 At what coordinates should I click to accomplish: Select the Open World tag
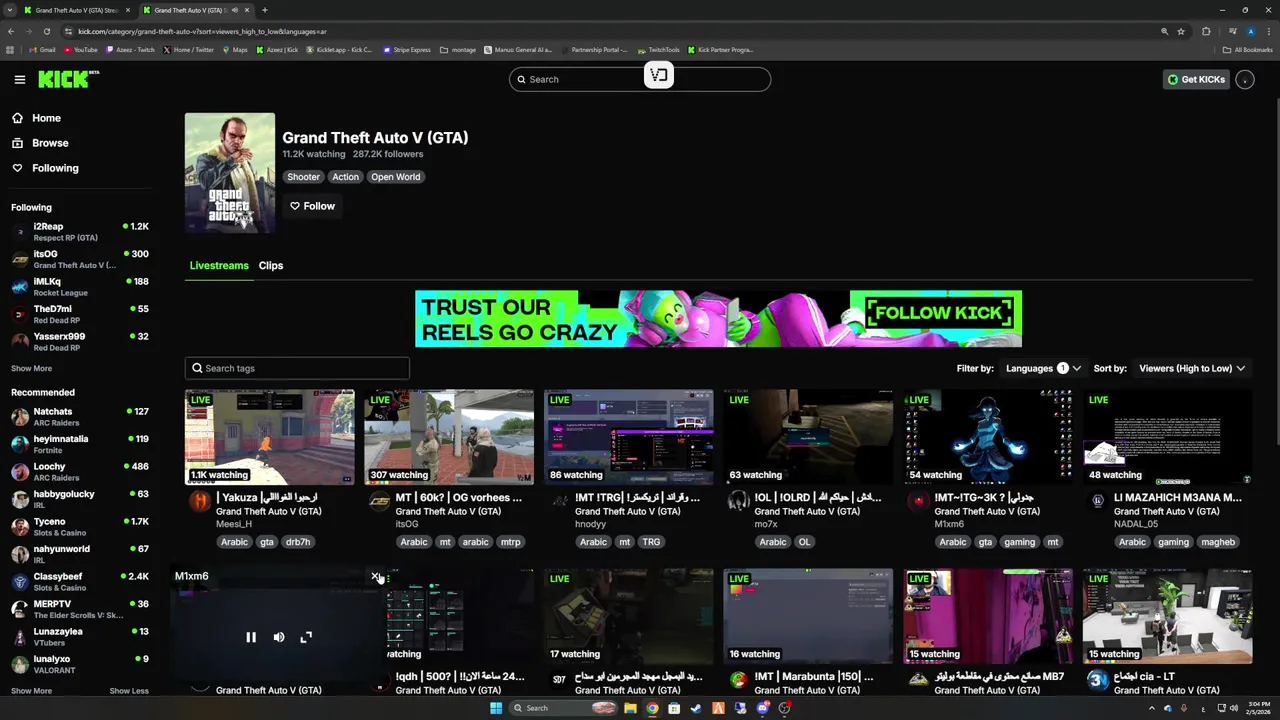point(395,177)
